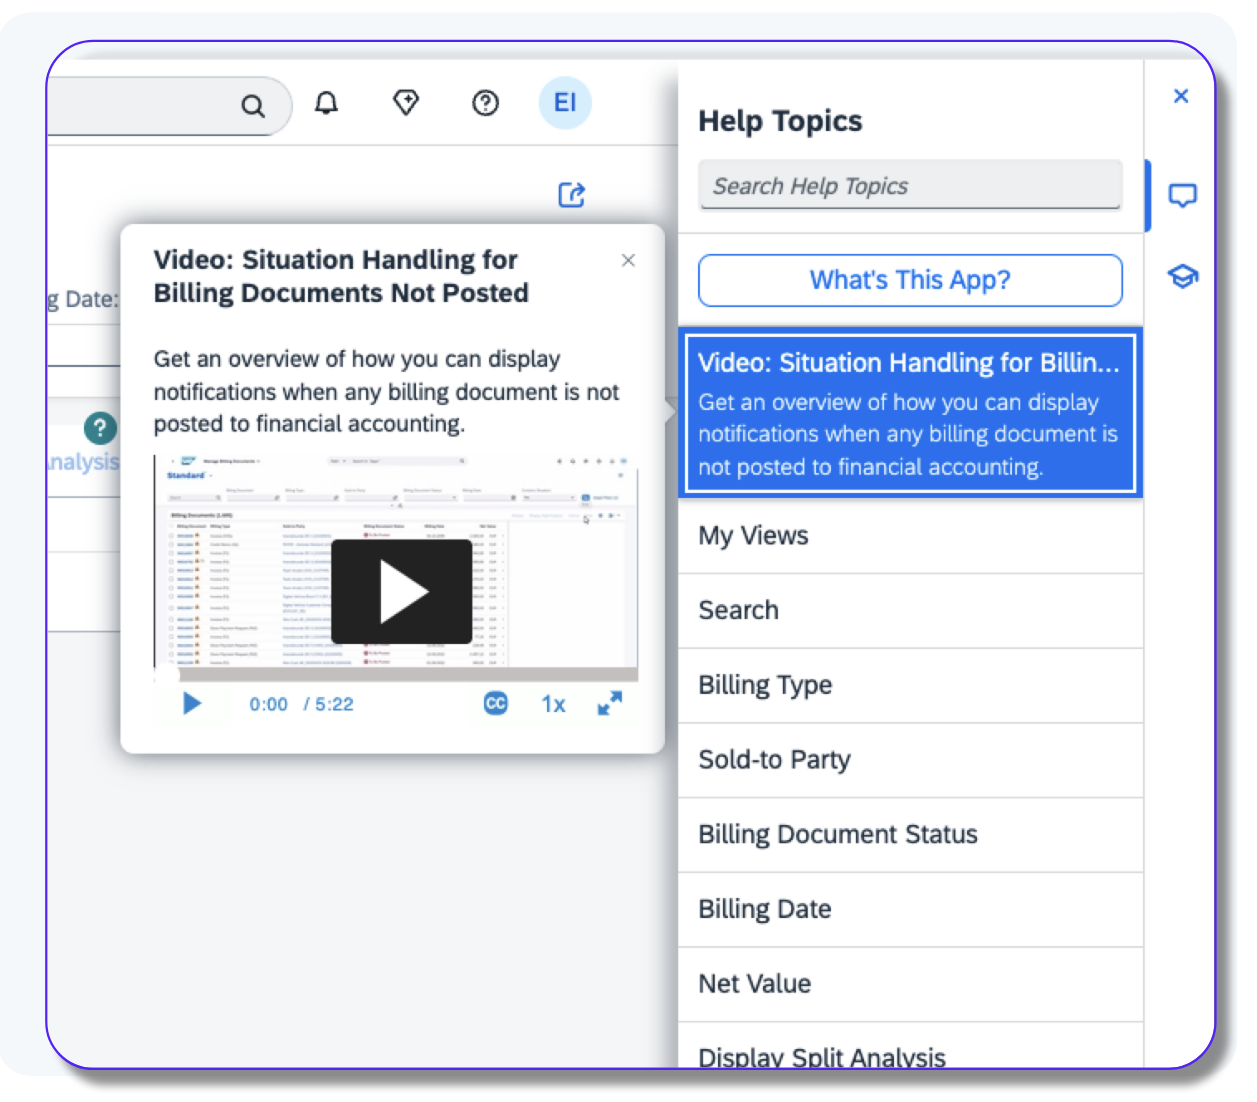
Task: Click the help question mark icon
Action: (485, 103)
